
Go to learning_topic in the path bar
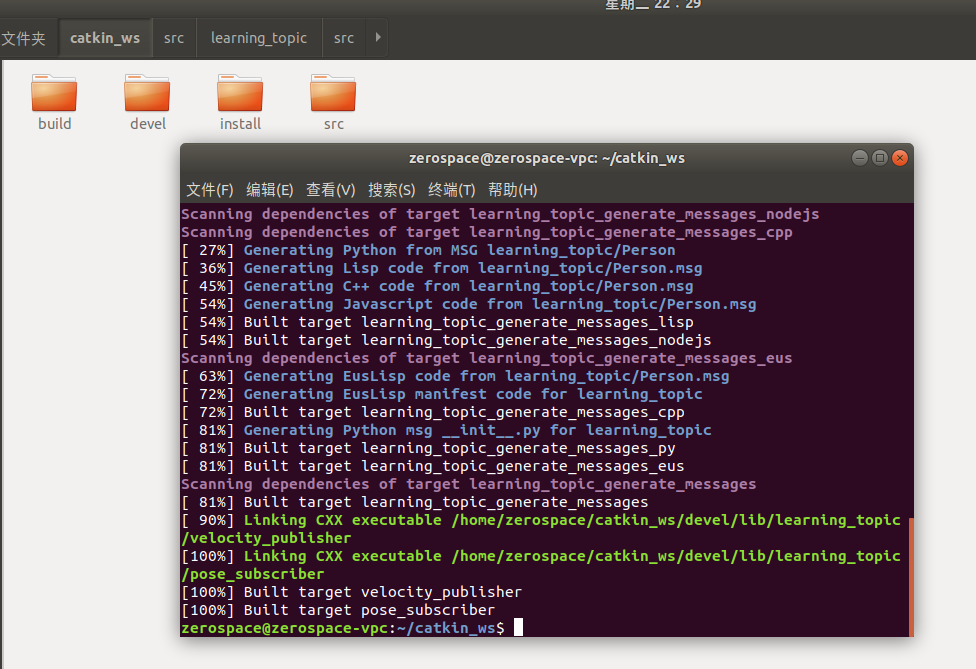(x=259, y=38)
